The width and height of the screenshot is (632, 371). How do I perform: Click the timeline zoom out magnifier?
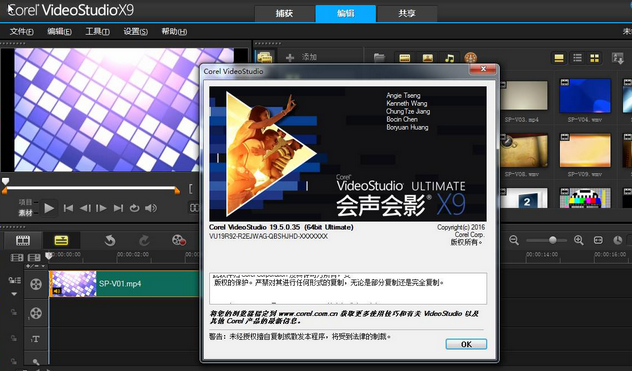[514, 240]
